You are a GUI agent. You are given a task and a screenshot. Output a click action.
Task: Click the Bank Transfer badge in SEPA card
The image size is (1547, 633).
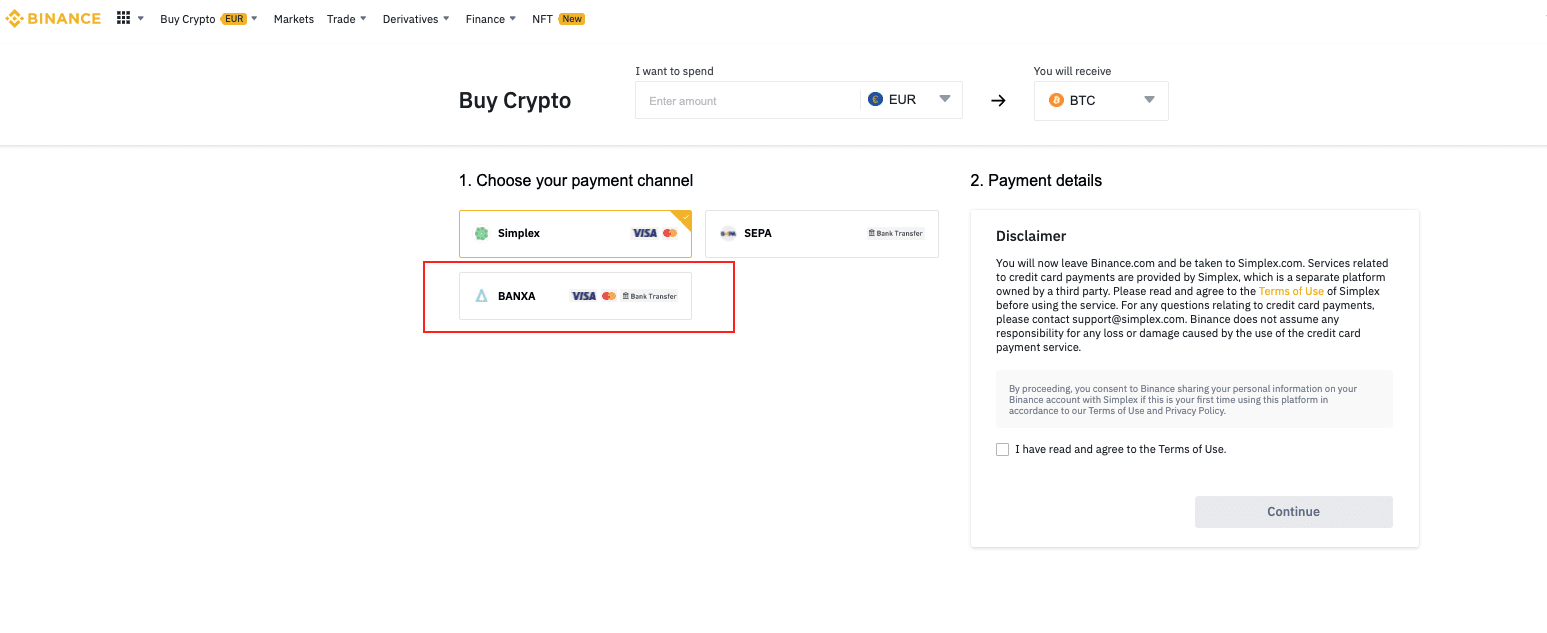(895, 233)
